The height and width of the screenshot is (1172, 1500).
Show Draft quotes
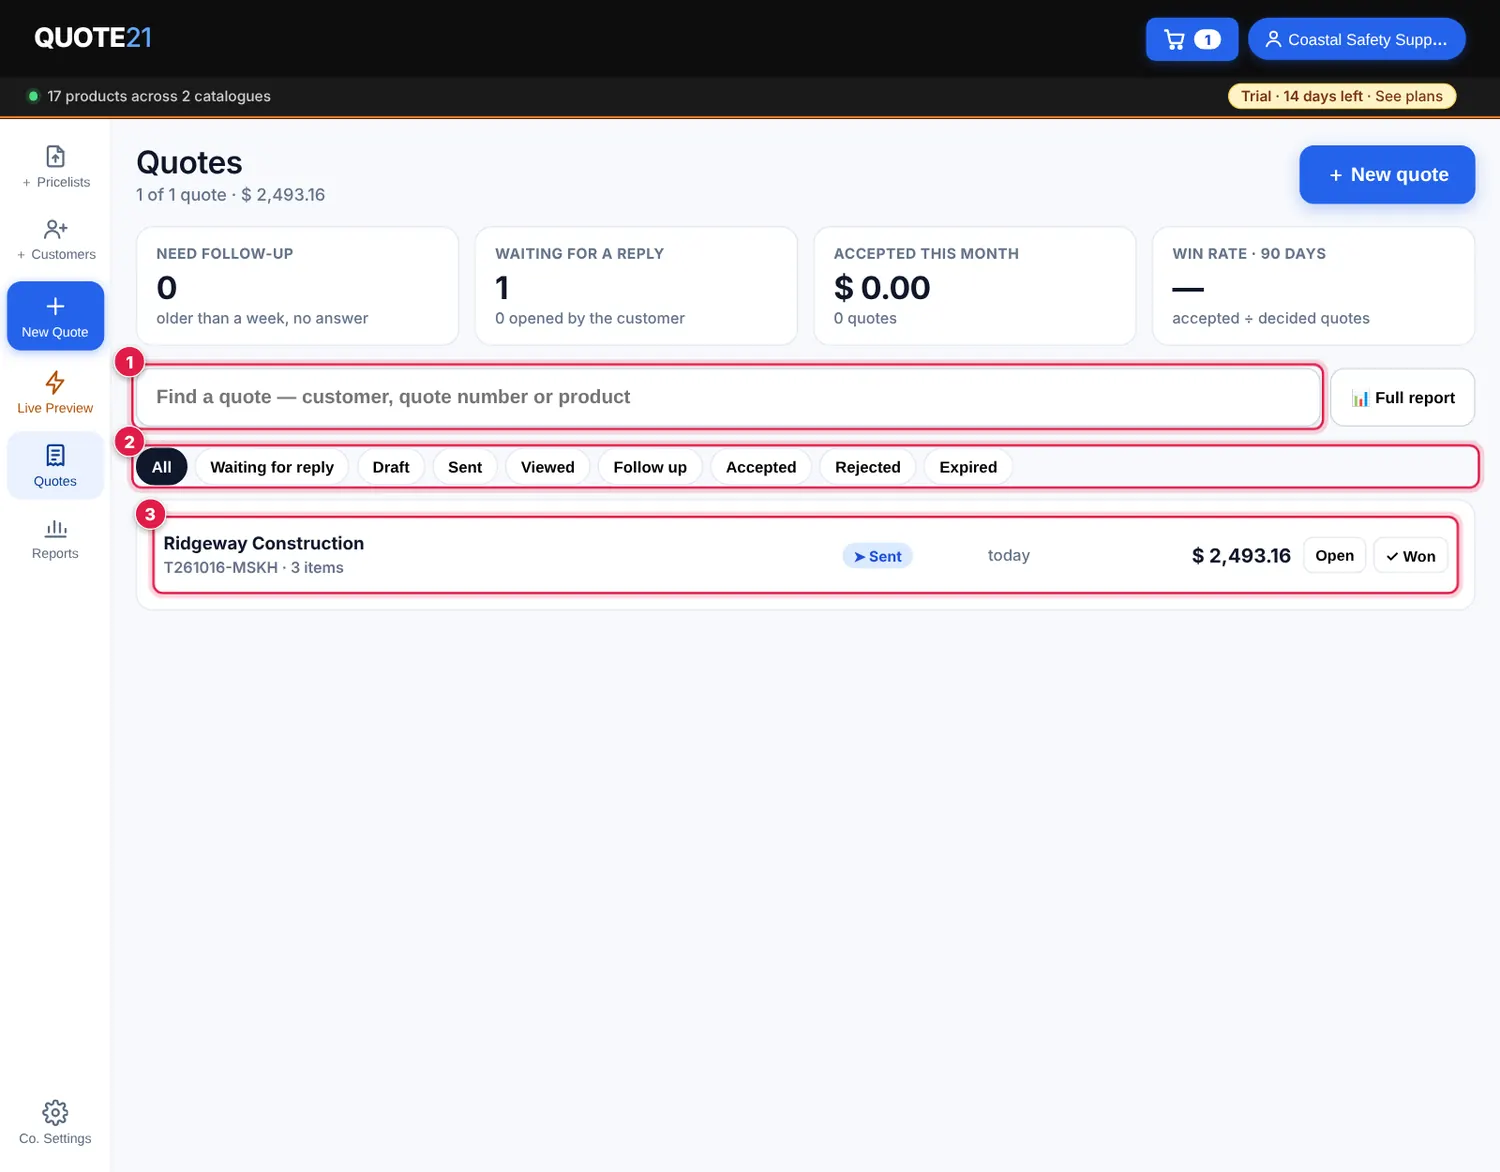pos(391,467)
